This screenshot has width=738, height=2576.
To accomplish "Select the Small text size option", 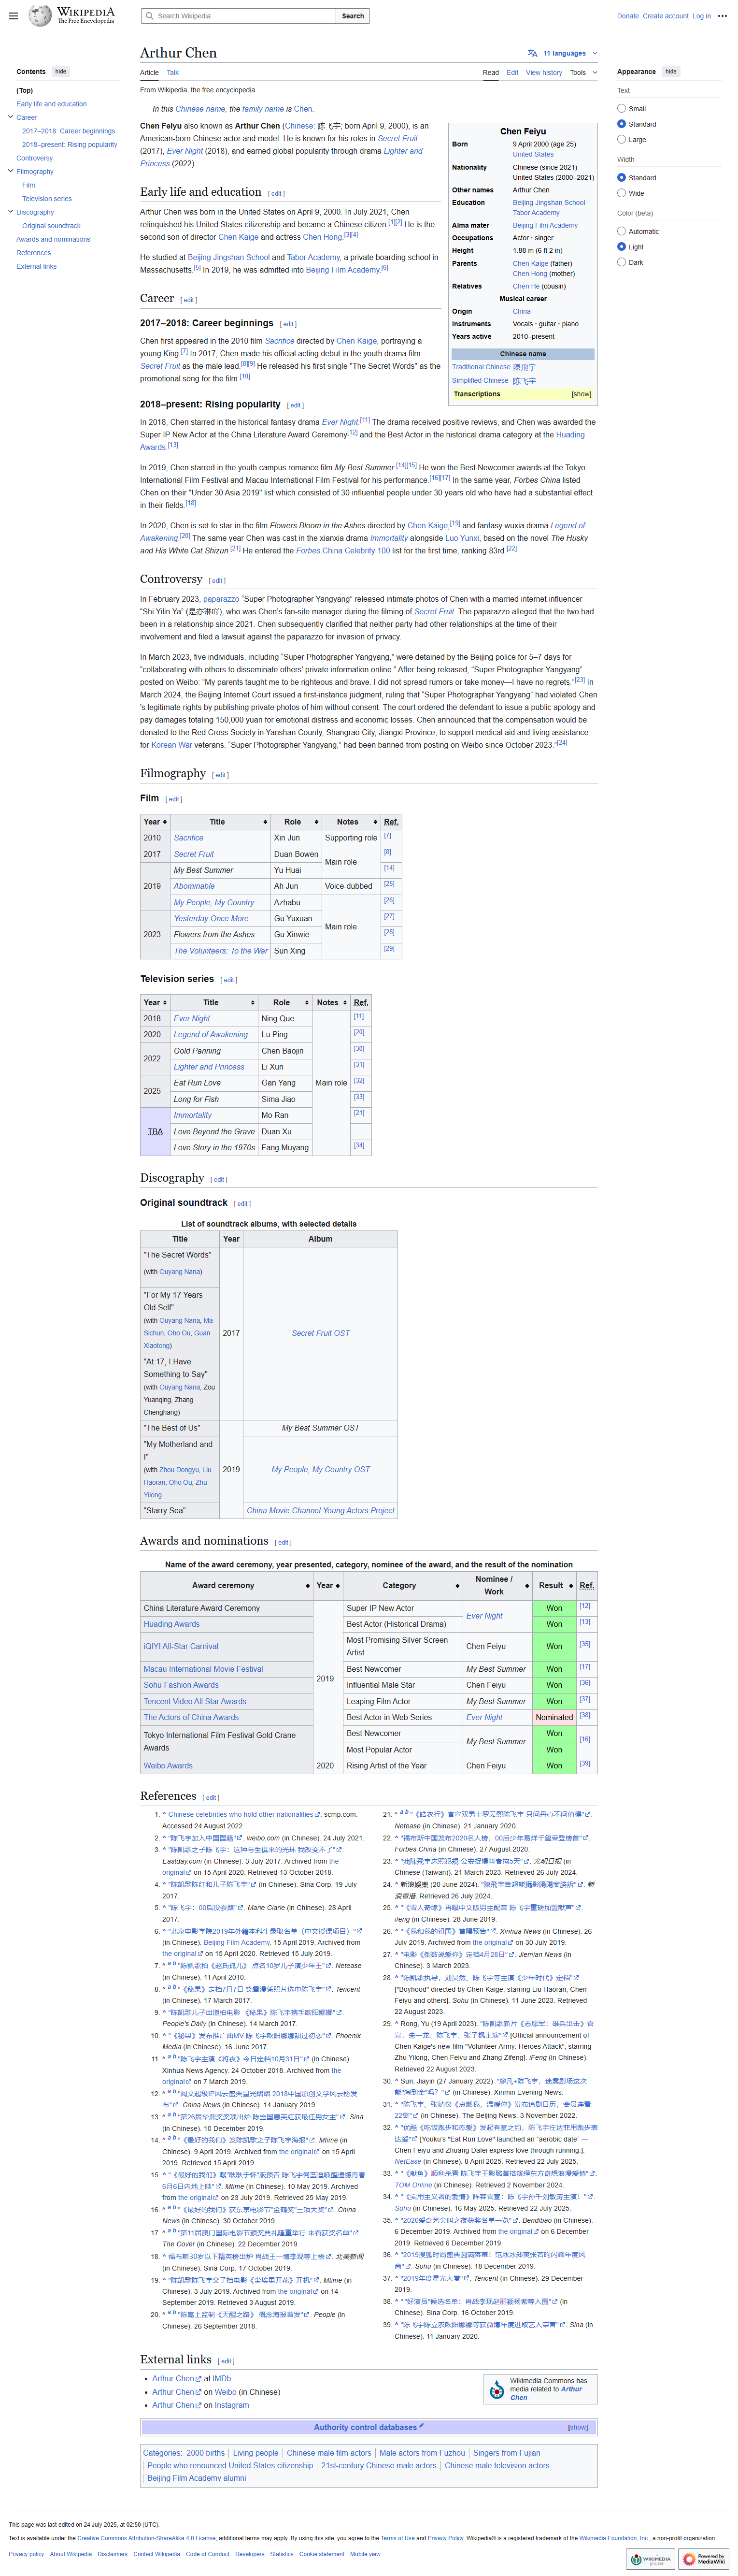I will pos(621,108).
